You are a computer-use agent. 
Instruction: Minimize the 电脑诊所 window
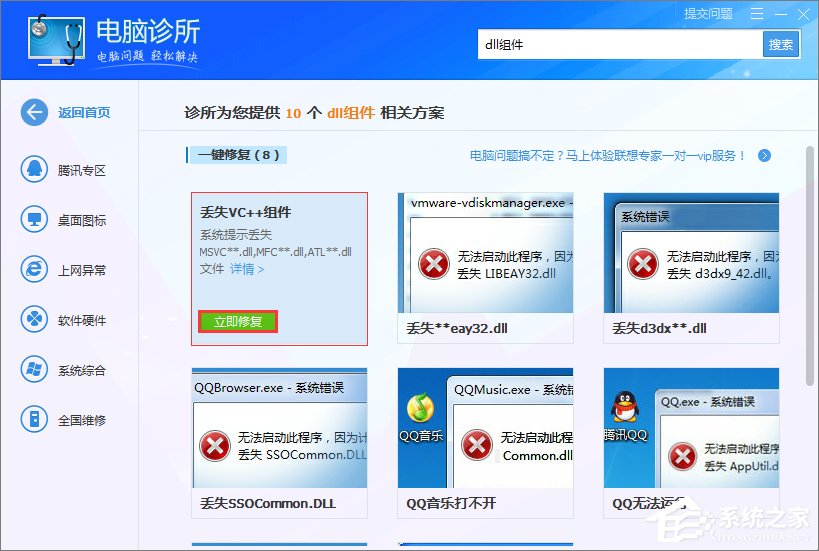click(x=781, y=15)
